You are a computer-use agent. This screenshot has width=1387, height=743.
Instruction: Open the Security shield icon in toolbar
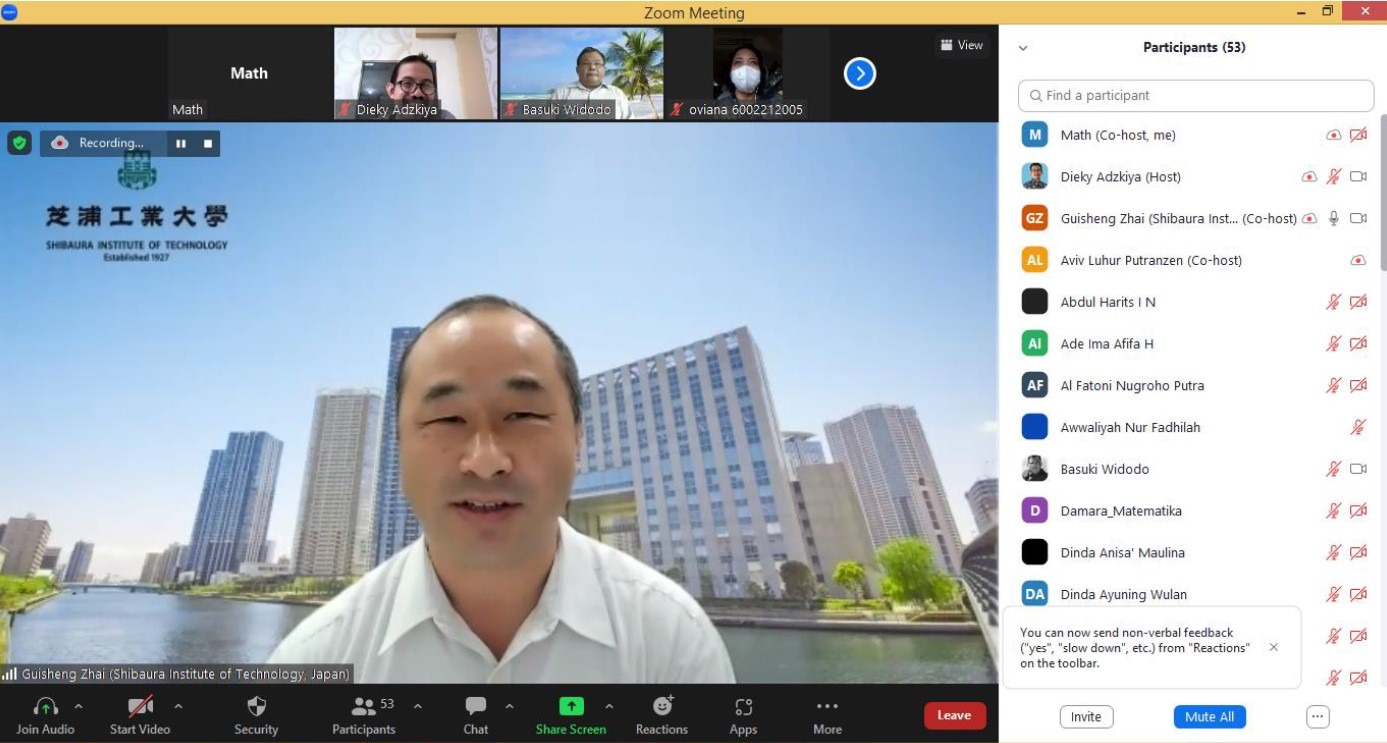pos(256,707)
